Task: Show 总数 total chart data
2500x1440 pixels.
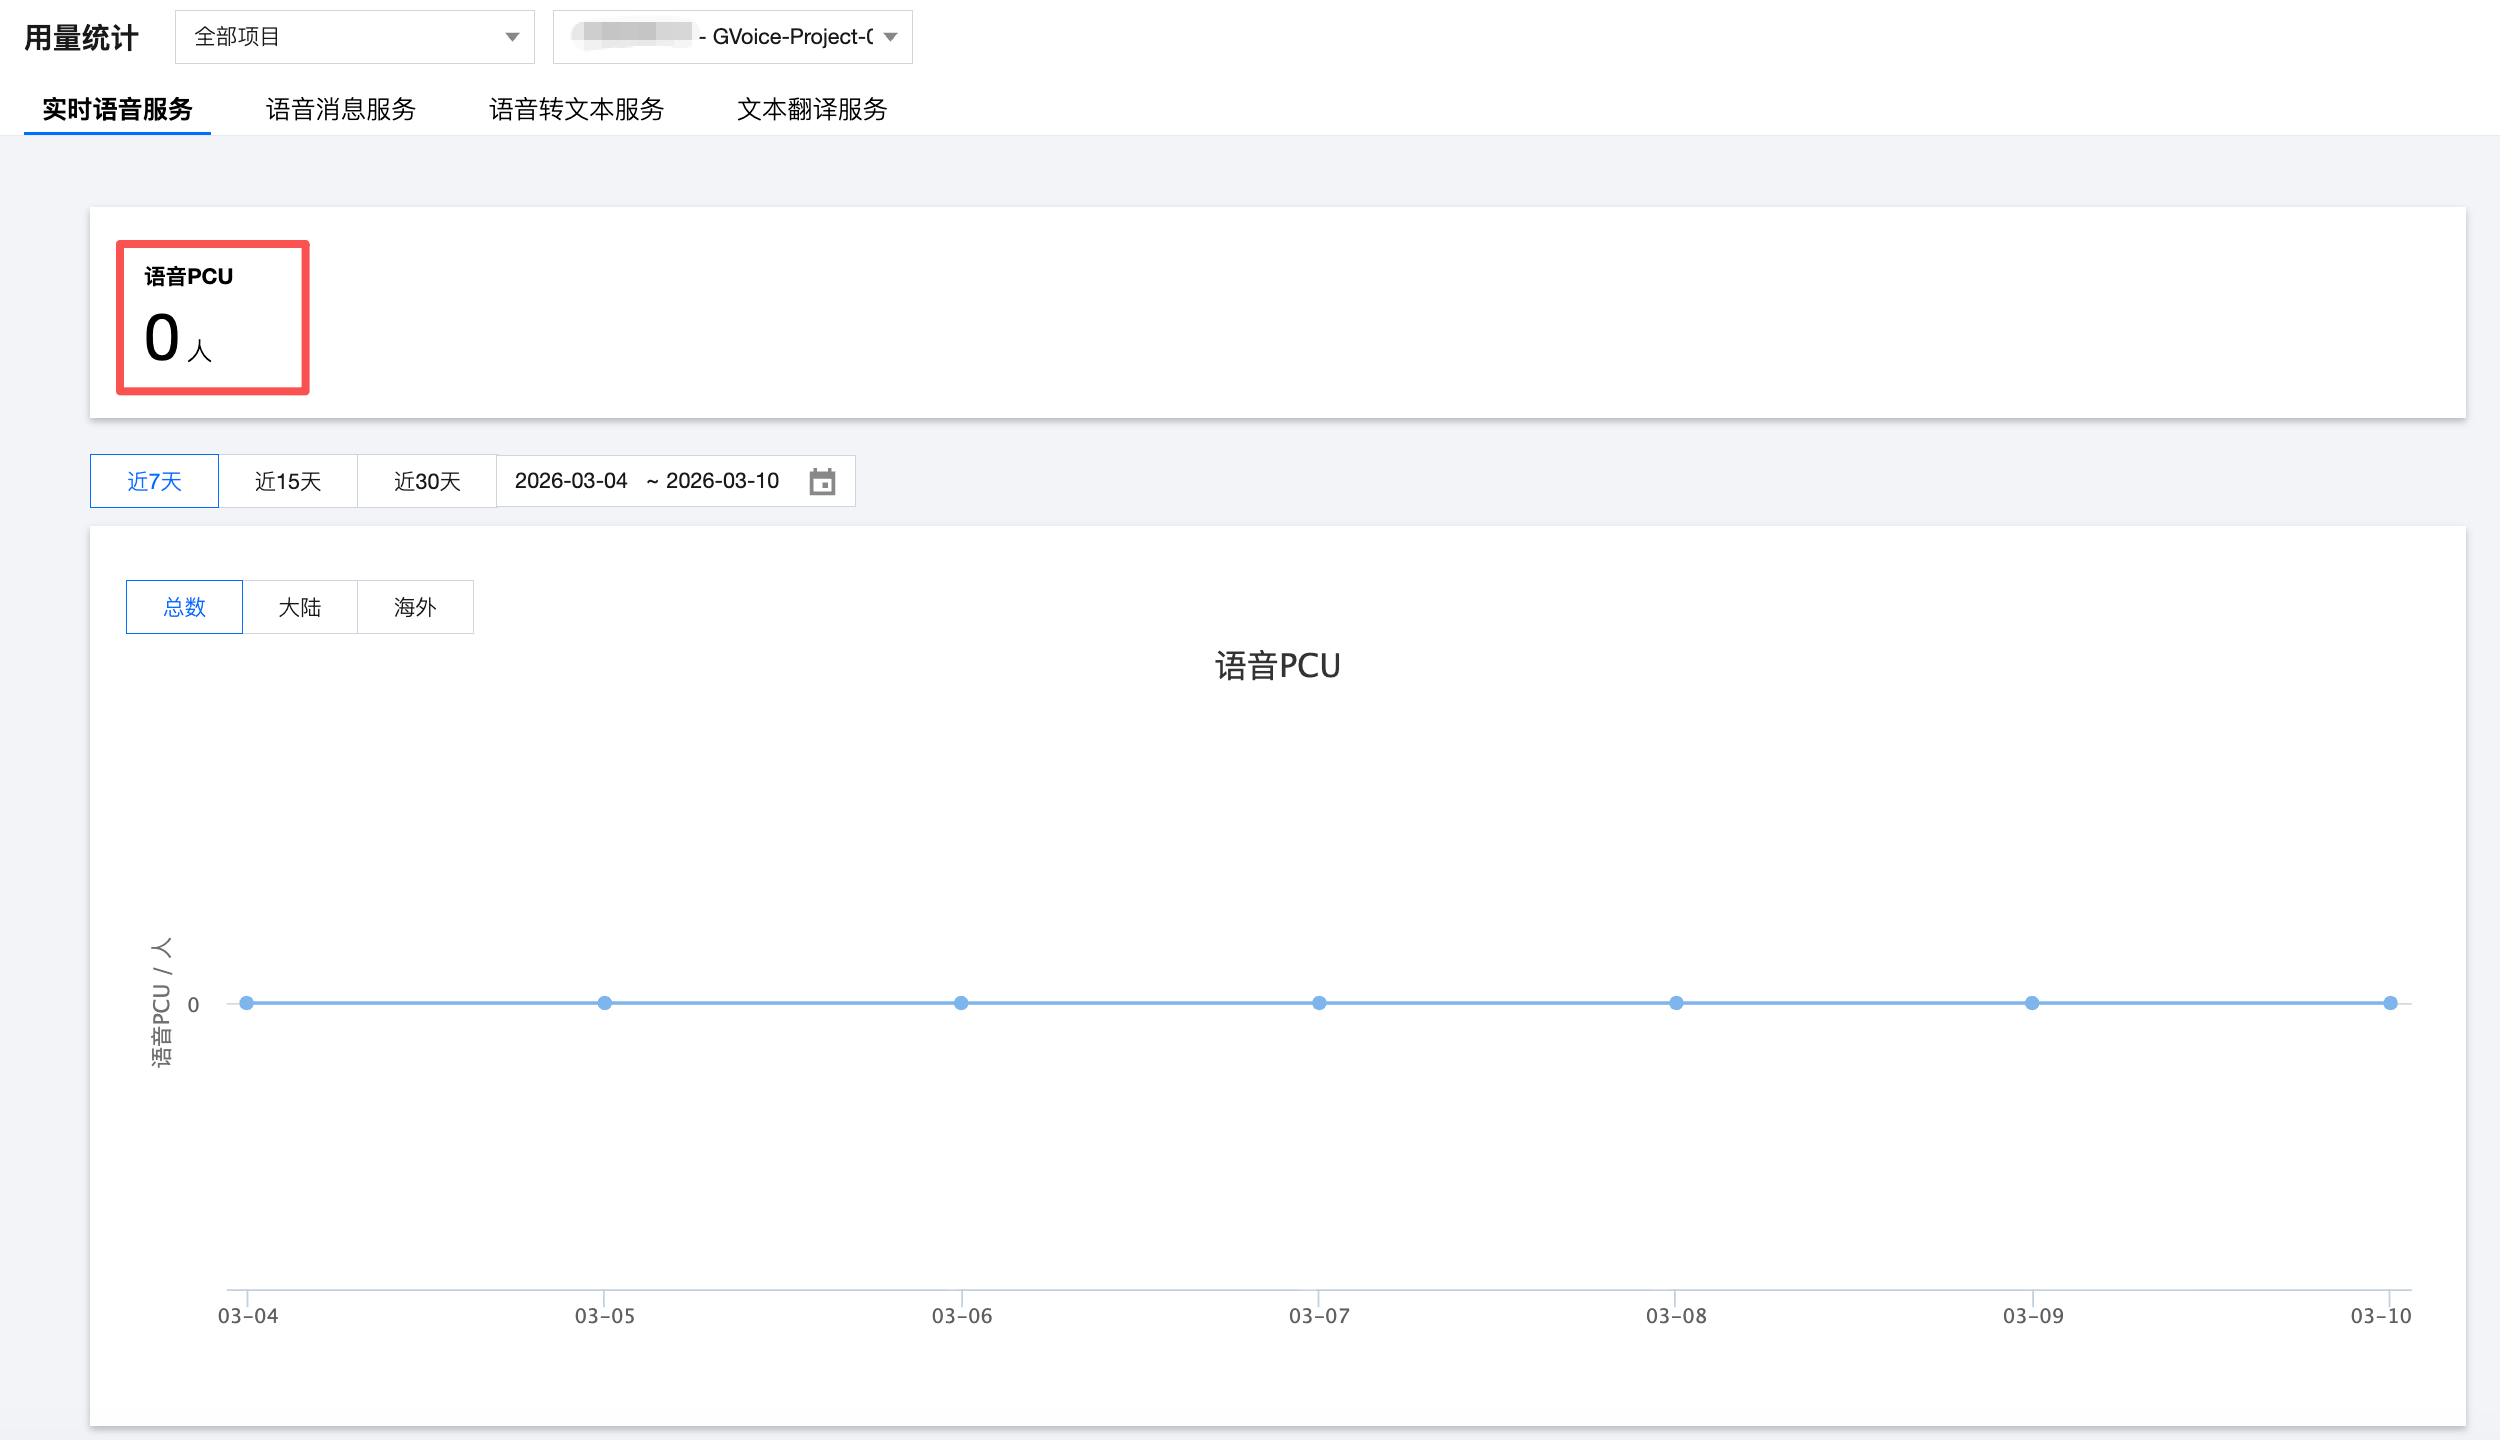Action: pyautogui.click(x=184, y=607)
